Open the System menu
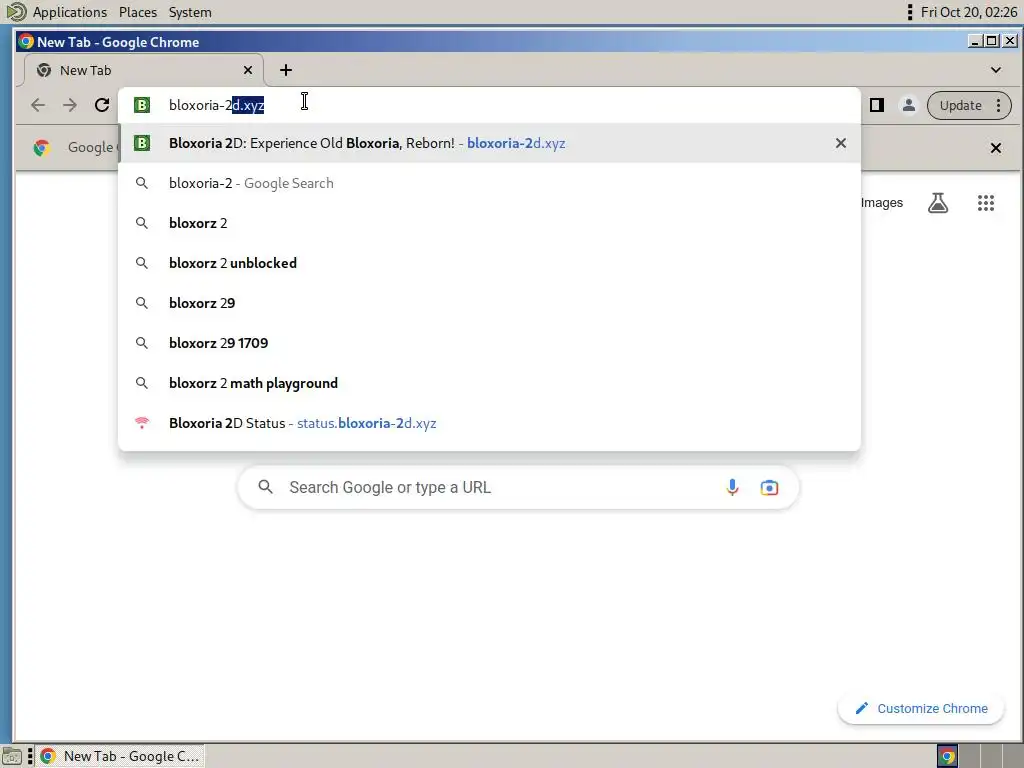 pyautogui.click(x=190, y=12)
